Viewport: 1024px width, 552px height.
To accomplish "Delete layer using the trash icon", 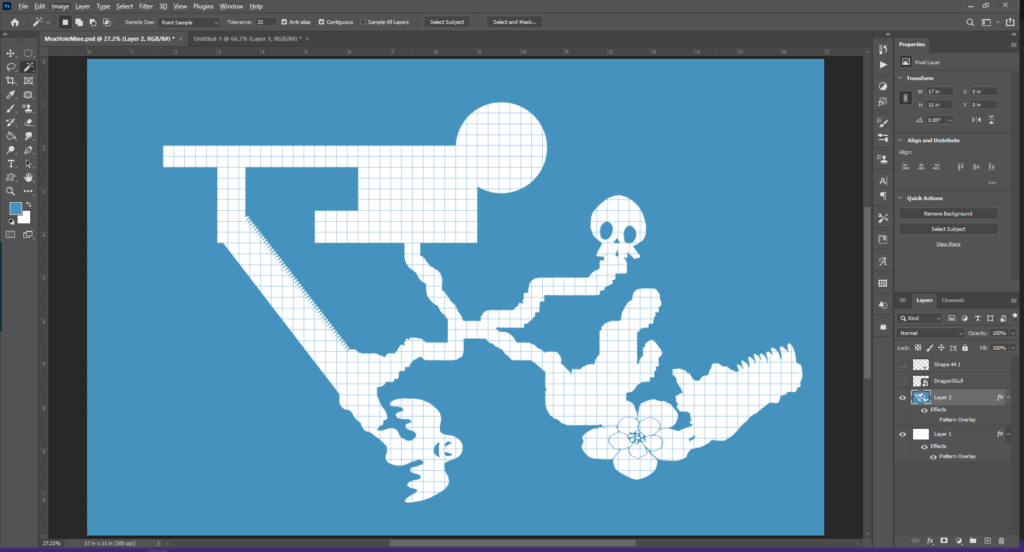I will pos(1001,540).
